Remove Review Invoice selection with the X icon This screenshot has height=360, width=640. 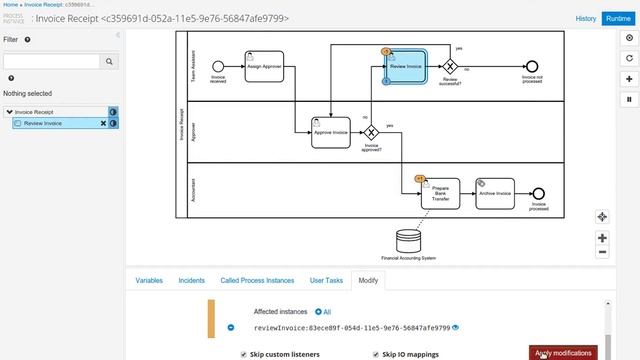click(x=103, y=123)
